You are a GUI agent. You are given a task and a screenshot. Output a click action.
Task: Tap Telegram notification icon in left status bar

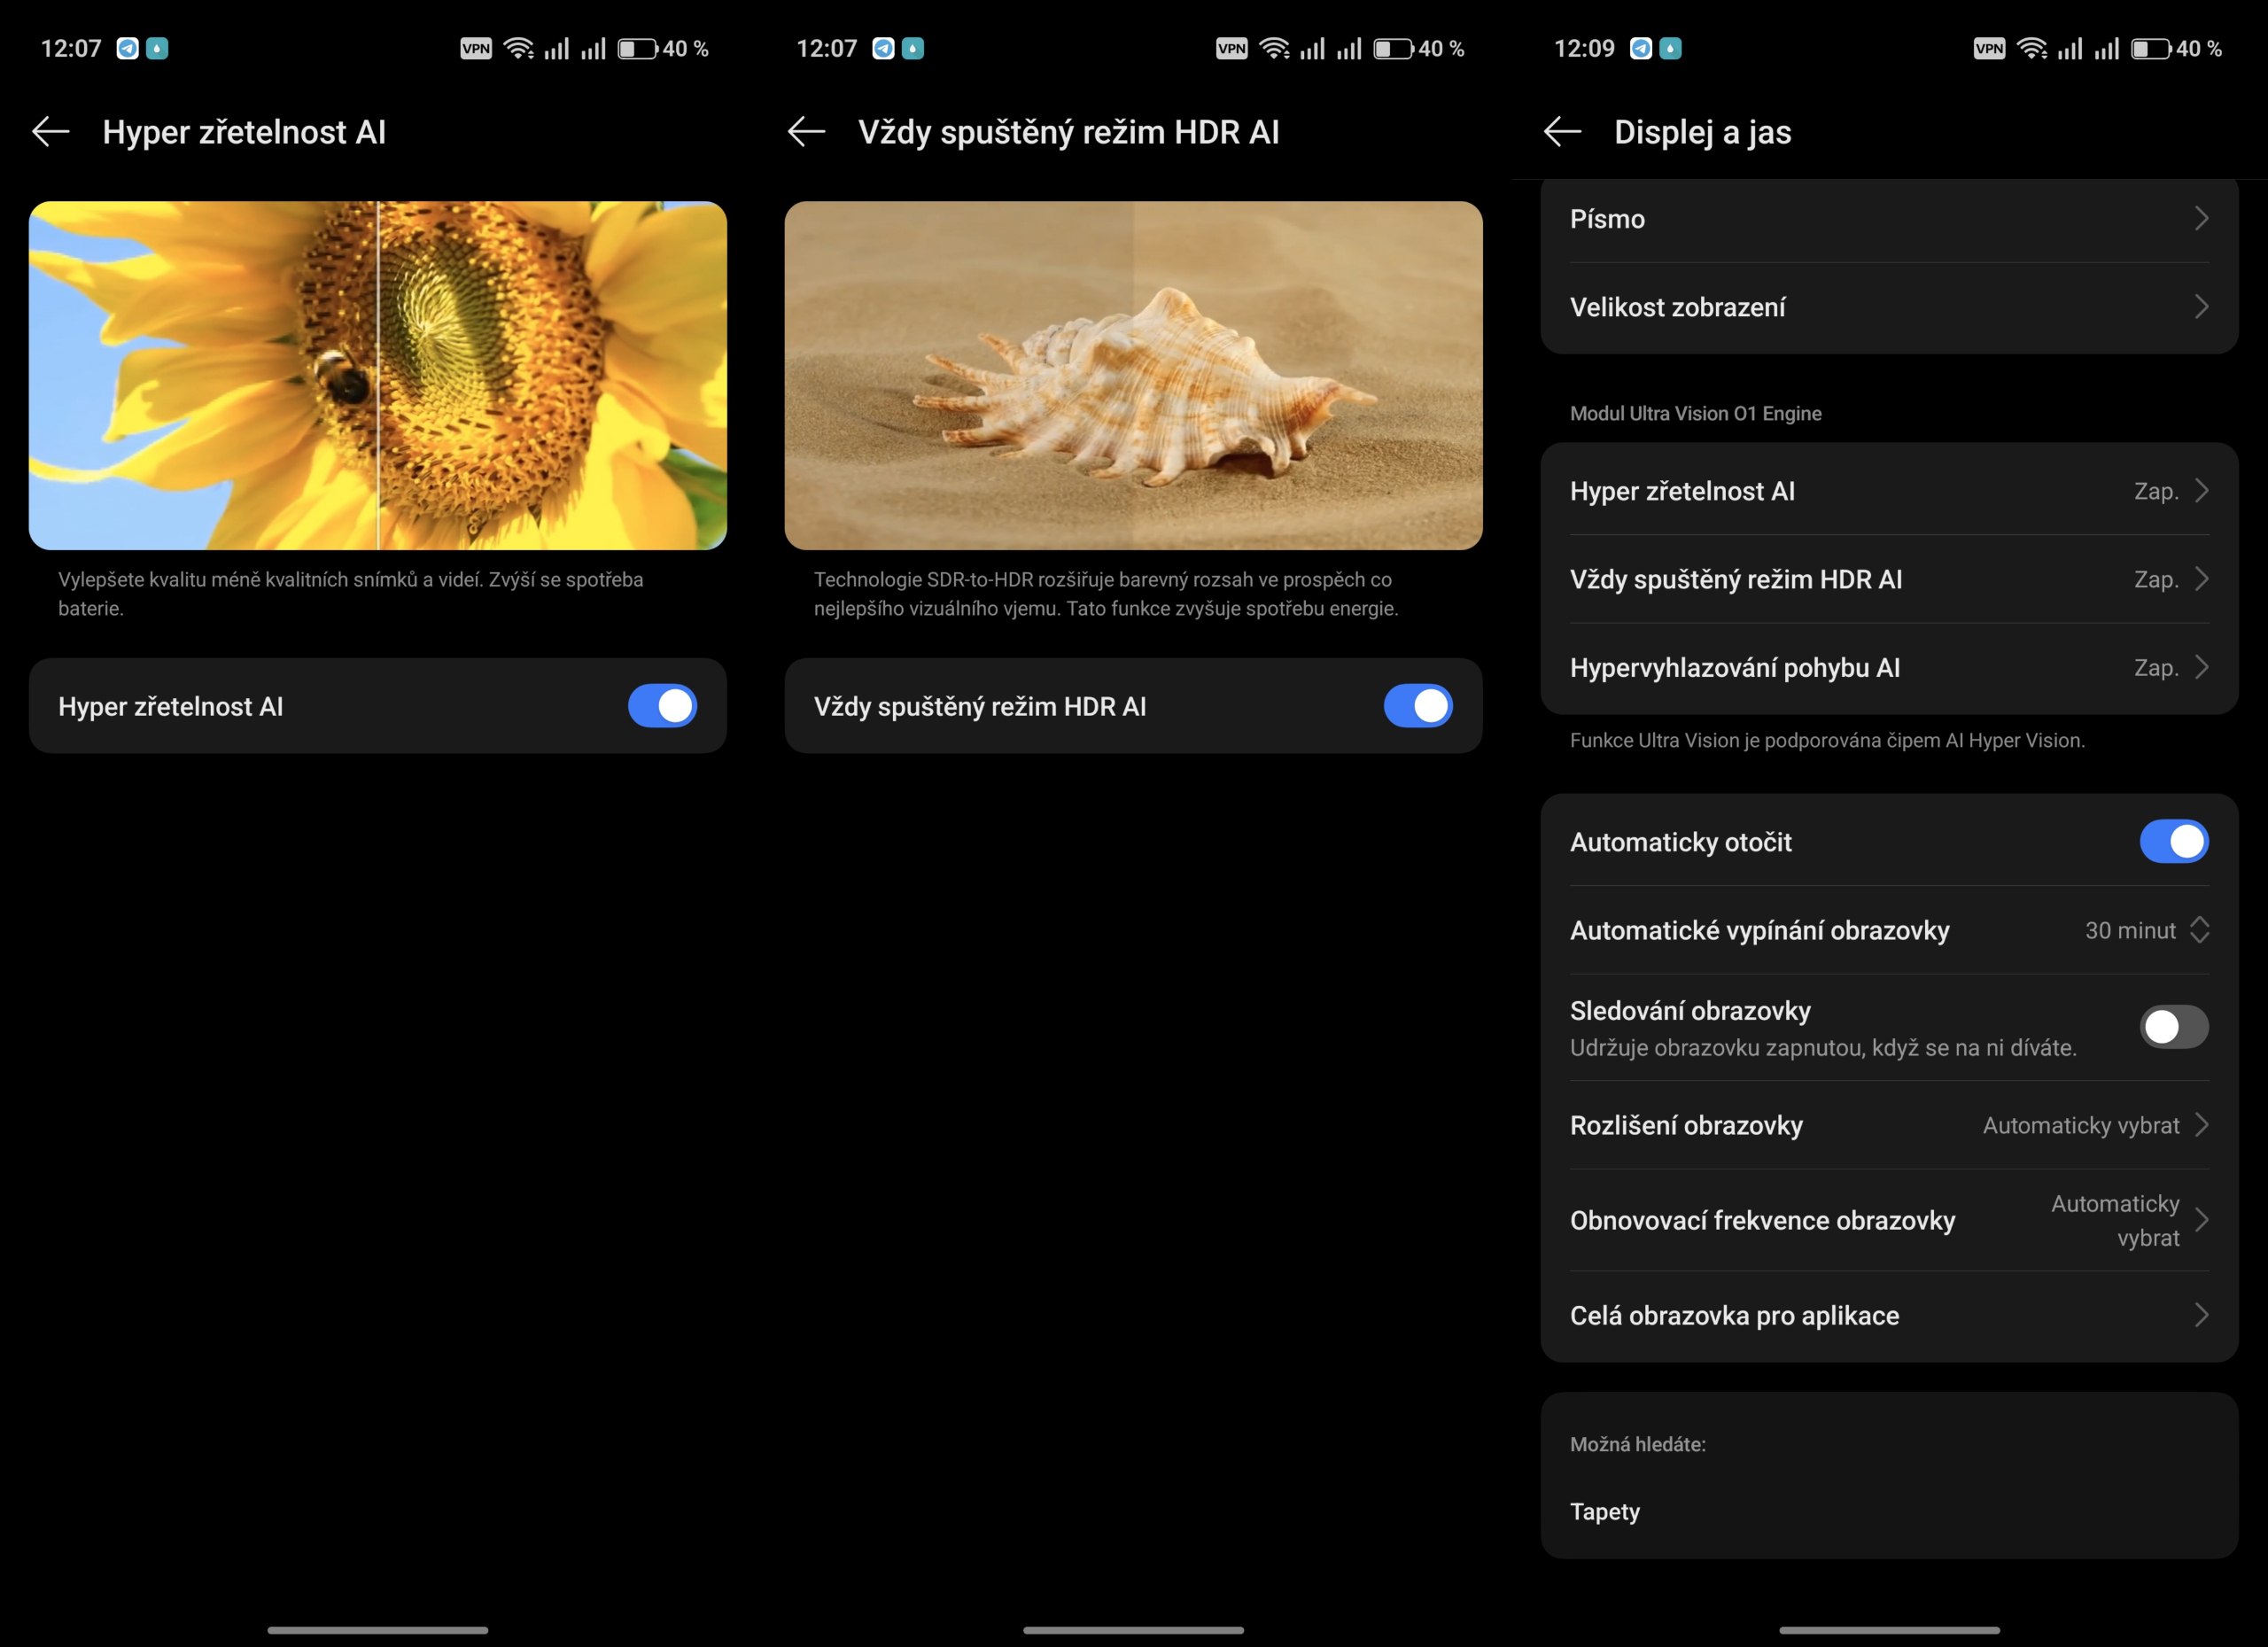(127, 48)
